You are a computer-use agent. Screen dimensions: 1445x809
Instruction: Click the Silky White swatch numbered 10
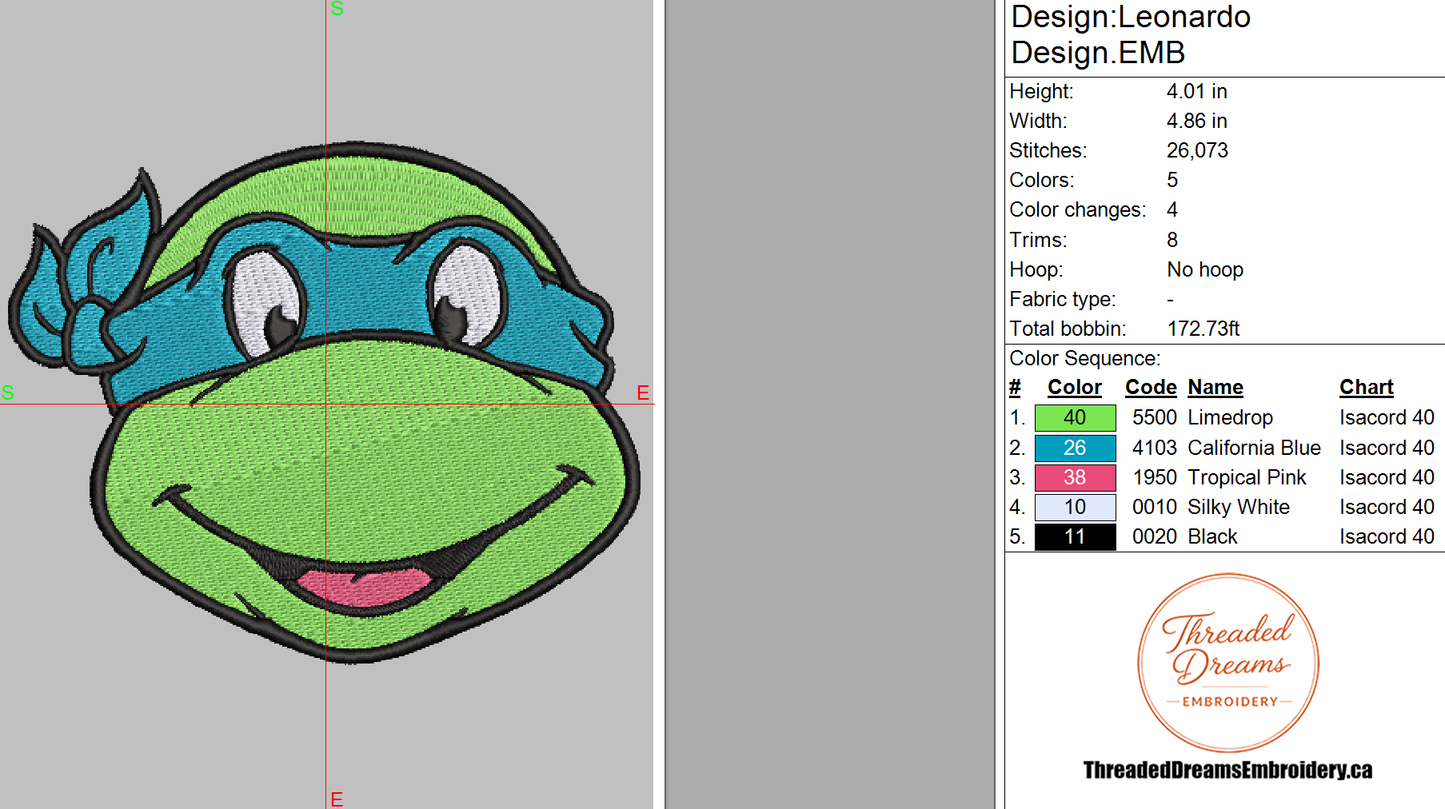[x=1075, y=507]
